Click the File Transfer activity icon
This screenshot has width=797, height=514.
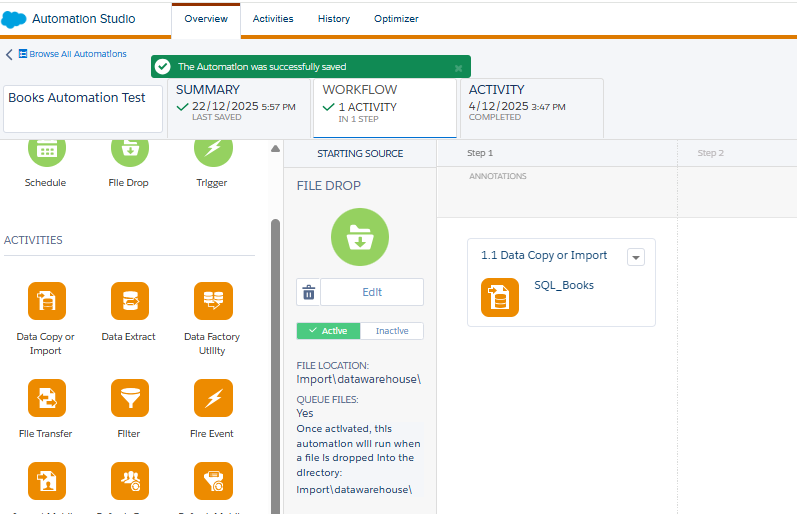point(46,398)
